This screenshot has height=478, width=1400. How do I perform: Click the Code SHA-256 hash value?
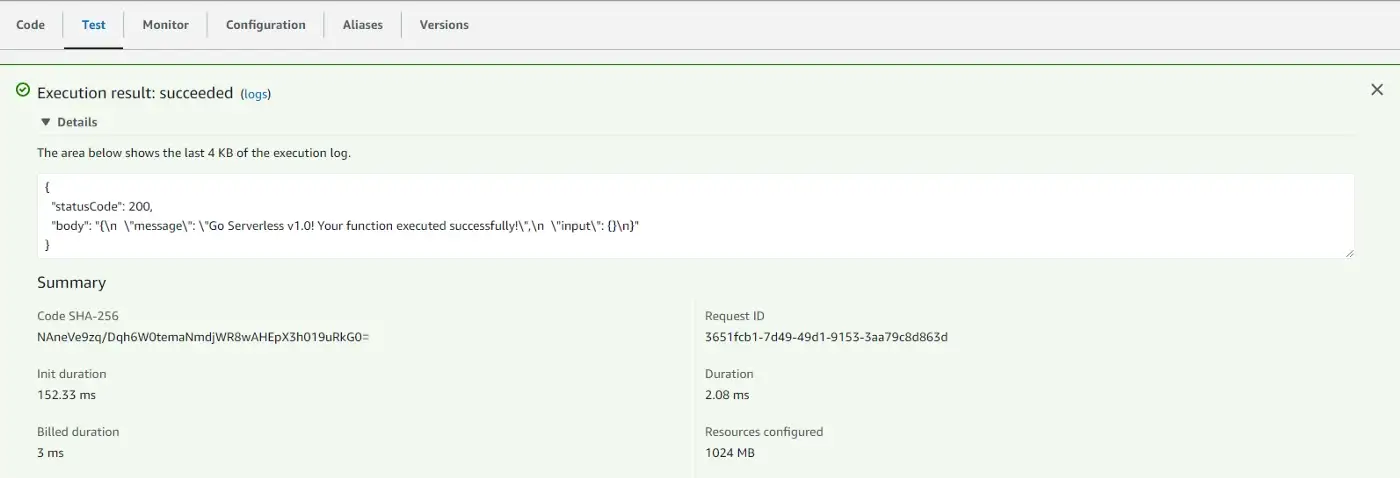click(203, 337)
